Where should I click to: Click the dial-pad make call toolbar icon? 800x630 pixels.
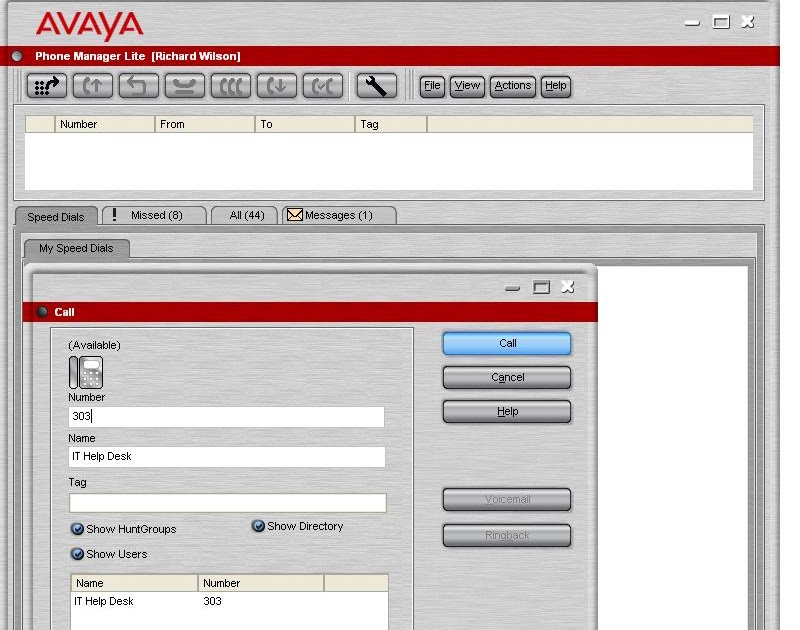click(46, 86)
